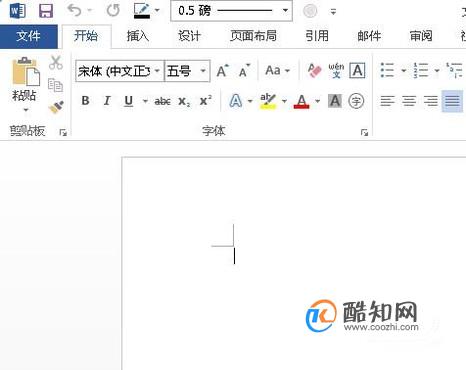Open highlight color dropdown arrow
The image size is (466, 370).
284,101
